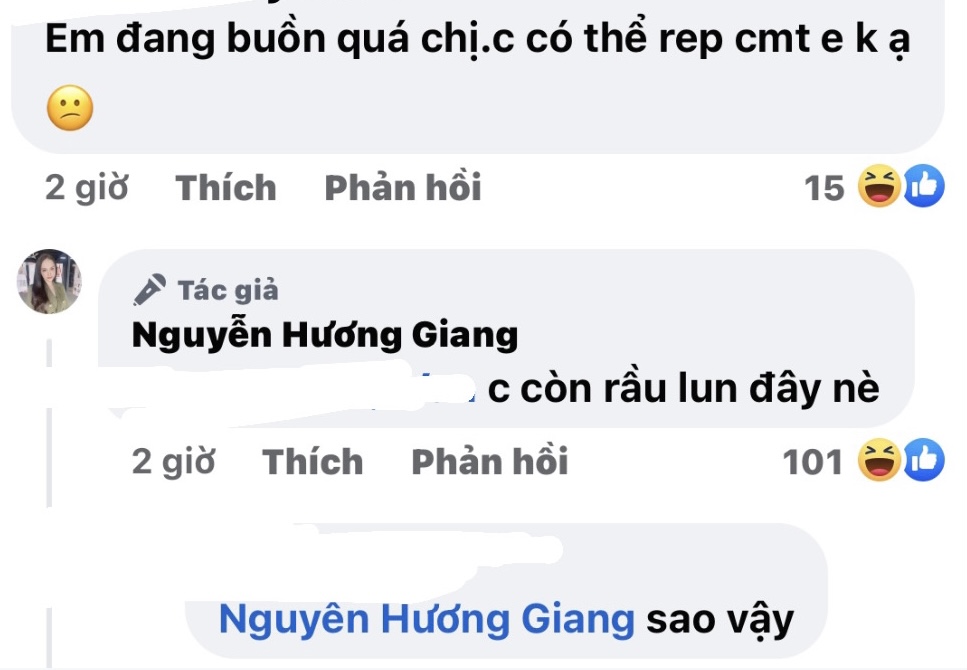Reply to first comment with Phản hồi
The height and width of the screenshot is (670, 967).
coord(403,188)
